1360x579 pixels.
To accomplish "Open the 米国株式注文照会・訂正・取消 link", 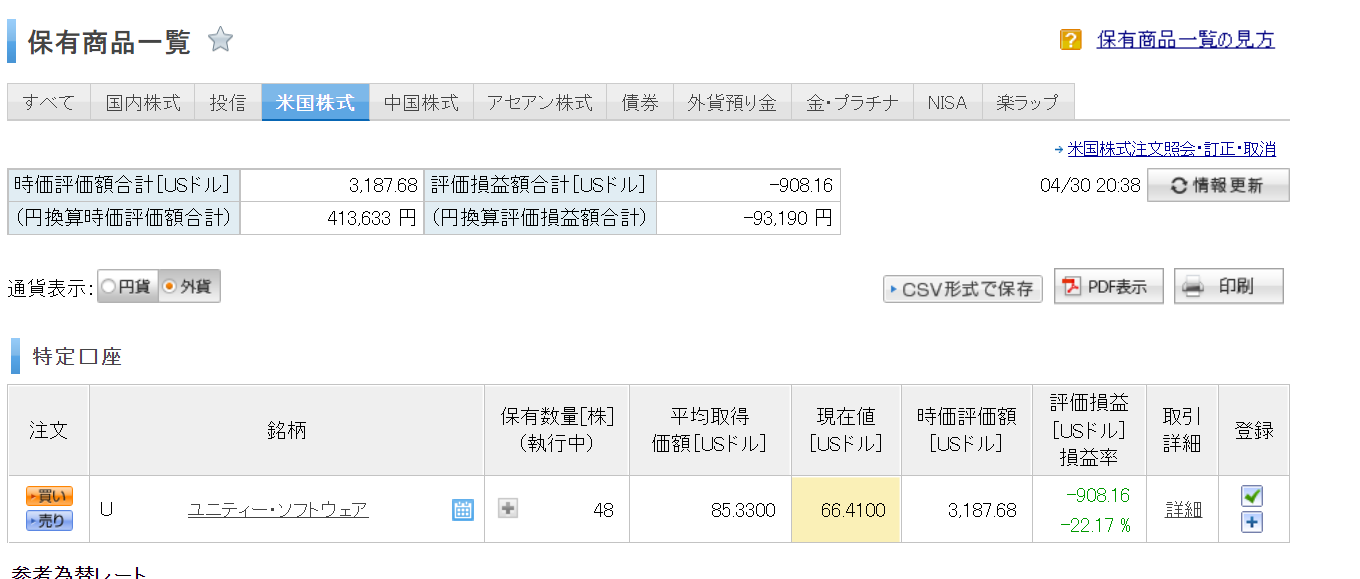I will (1171, 149).
